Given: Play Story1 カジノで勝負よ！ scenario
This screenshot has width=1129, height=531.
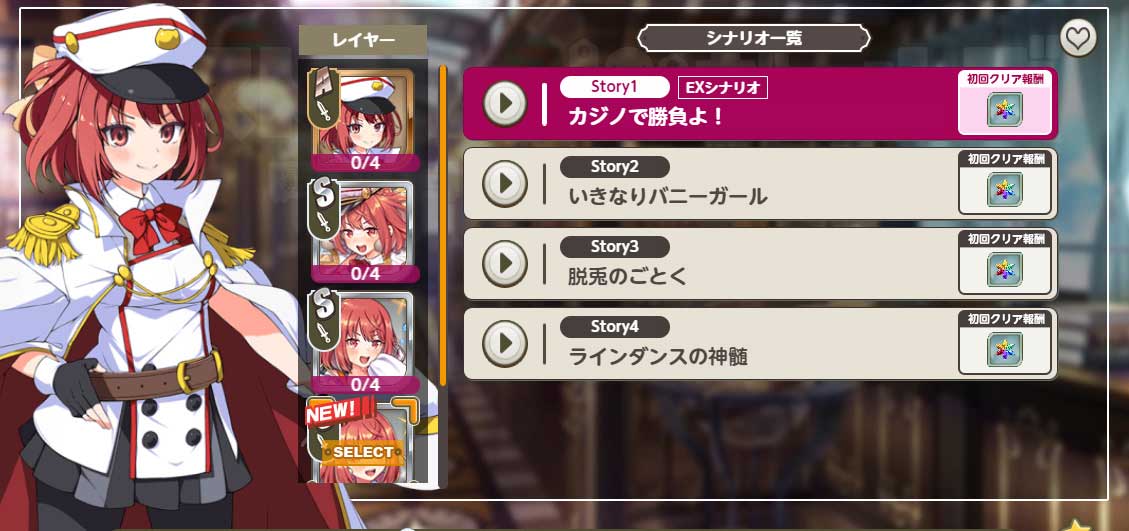Looking at the screenshot, I should (x=505, y=104).
